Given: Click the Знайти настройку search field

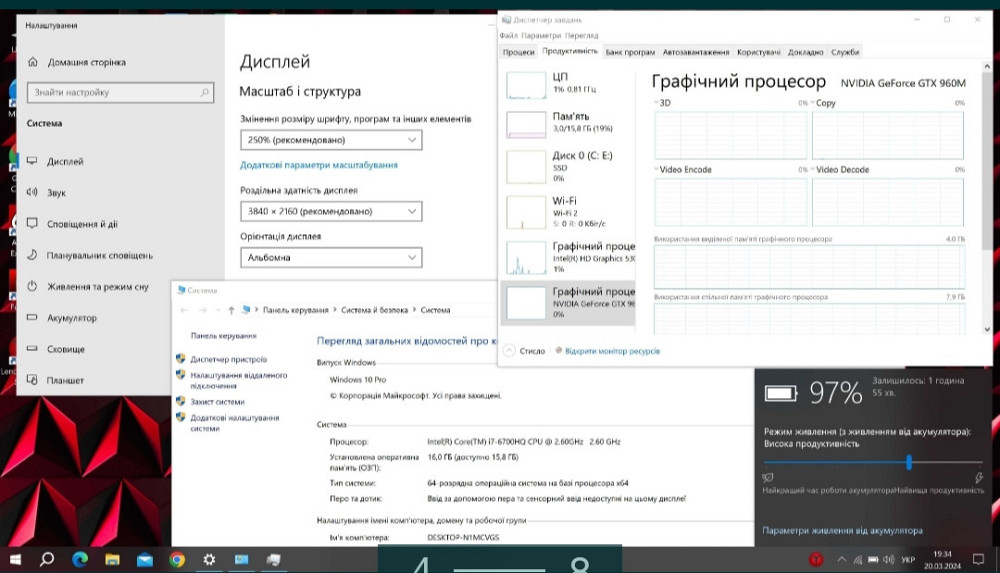Looking at the screenshot, I should coord(120,93).
